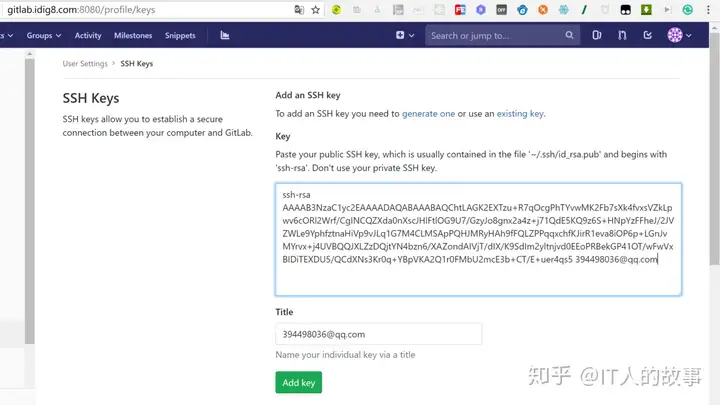Click the page vertical scrollbar thumb

[714, 148]
